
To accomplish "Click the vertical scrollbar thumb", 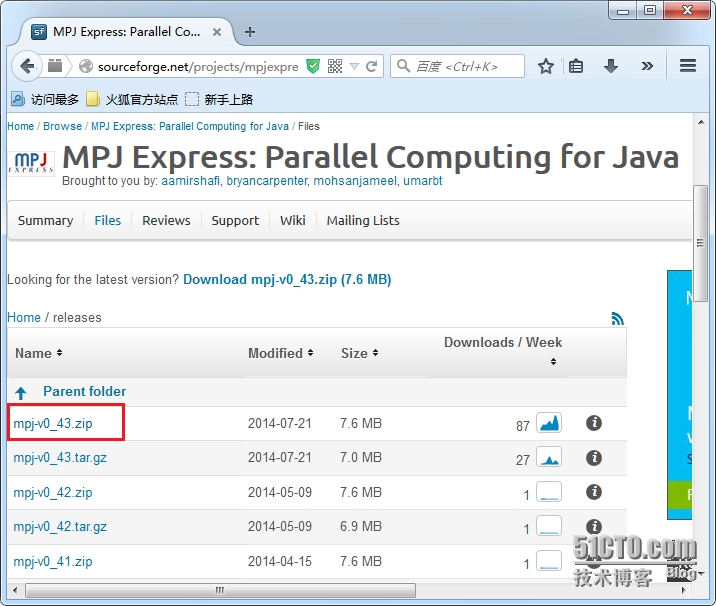I will click(x=700, y=243).
